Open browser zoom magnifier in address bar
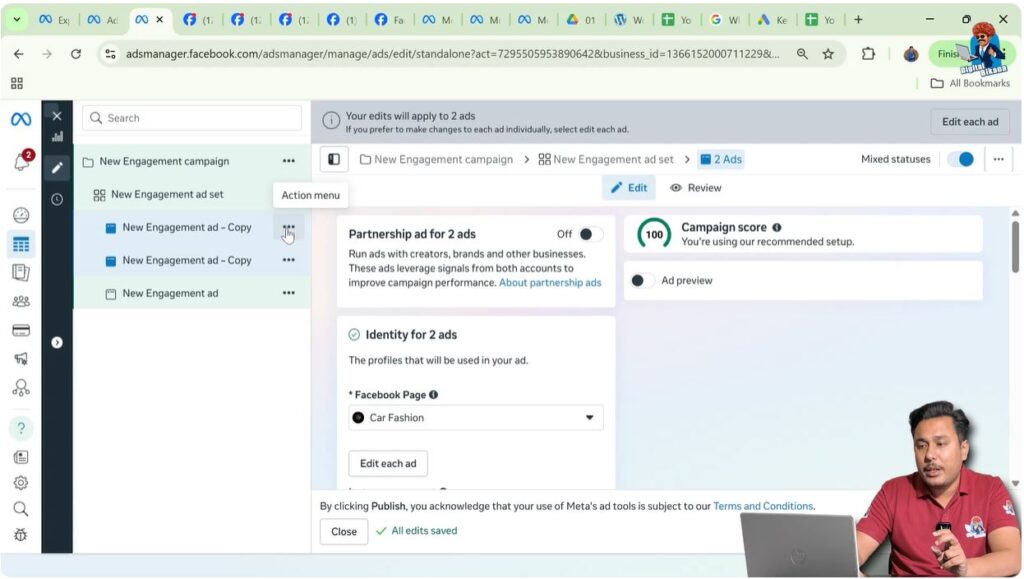The image size is (1024, 579). [x=802, y=54]
